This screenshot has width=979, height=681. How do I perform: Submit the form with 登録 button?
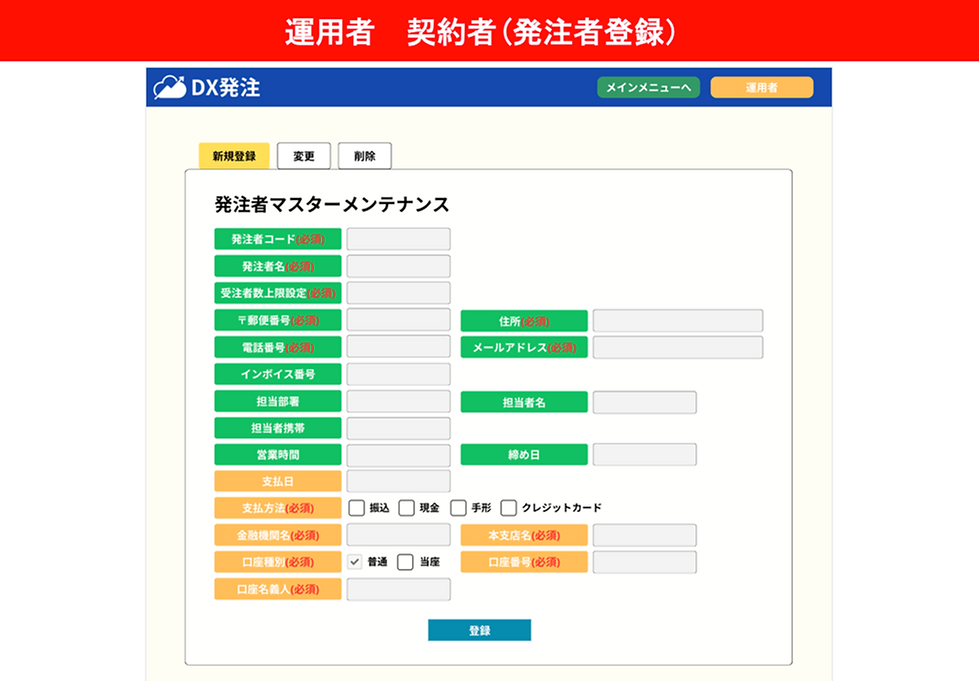pyautogui.click(x=480, y=630)
